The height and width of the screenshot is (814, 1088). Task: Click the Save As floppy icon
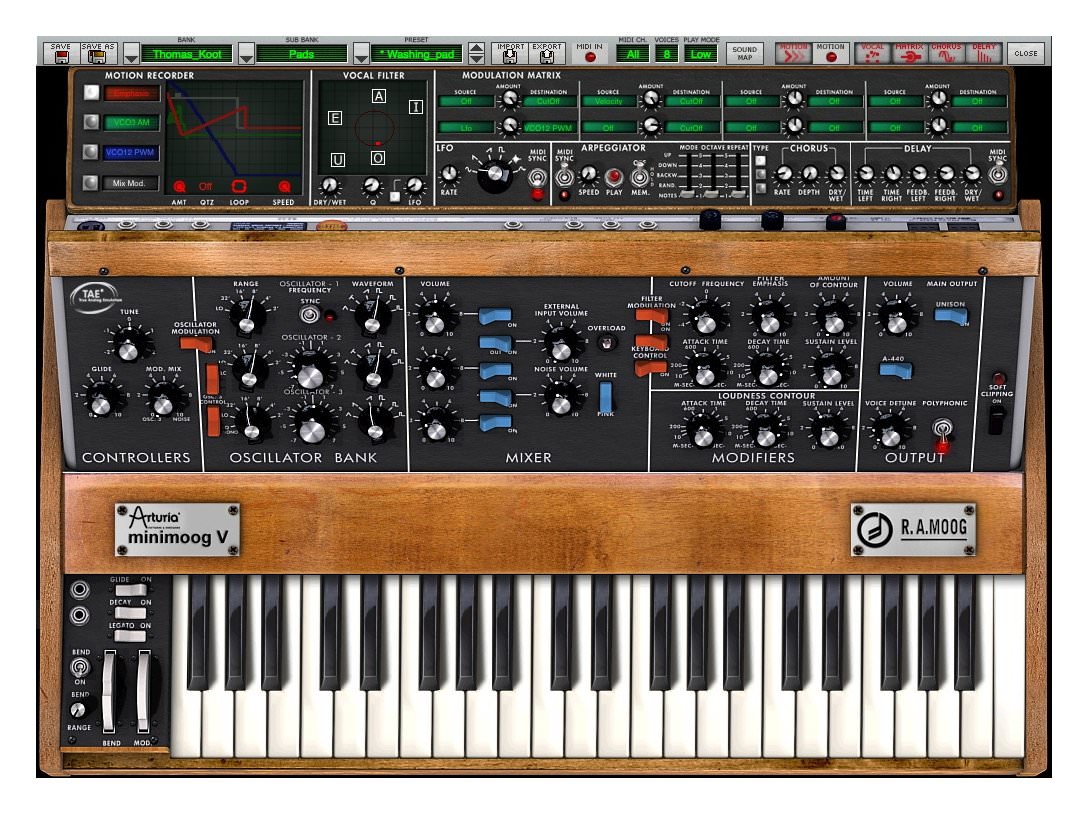(97, 53)
